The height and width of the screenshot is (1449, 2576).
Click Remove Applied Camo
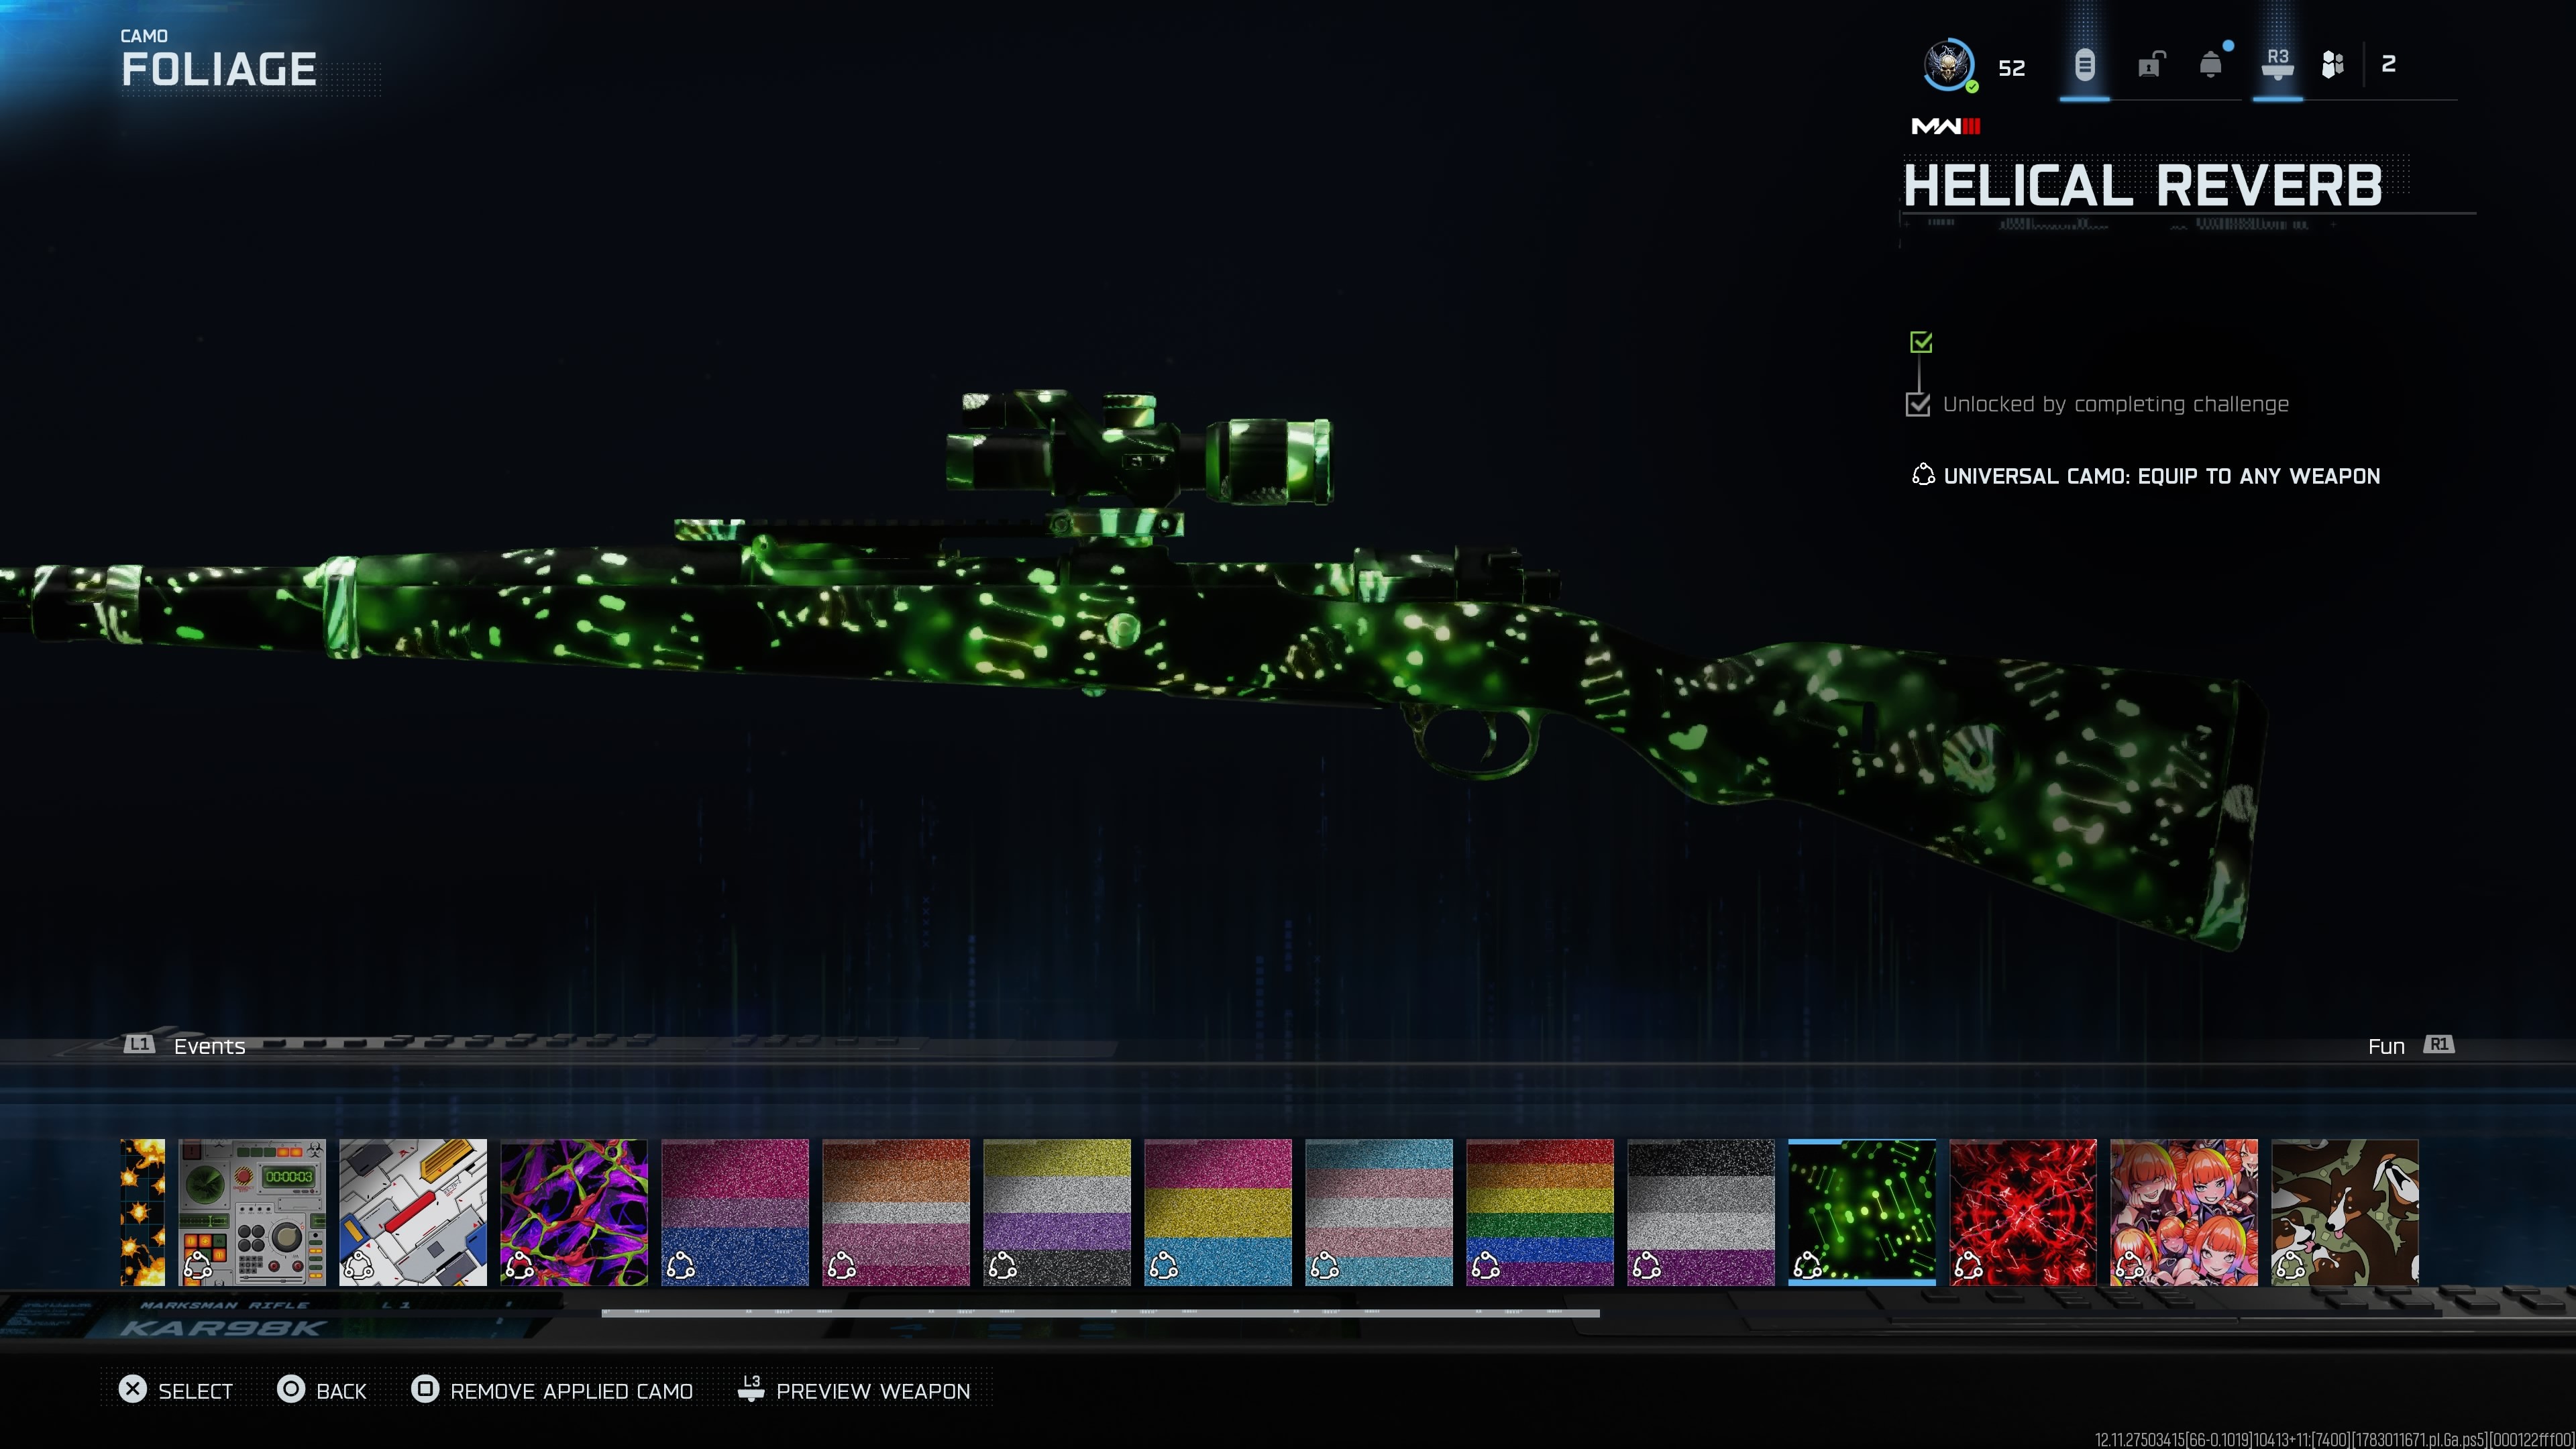(552, 1391)
